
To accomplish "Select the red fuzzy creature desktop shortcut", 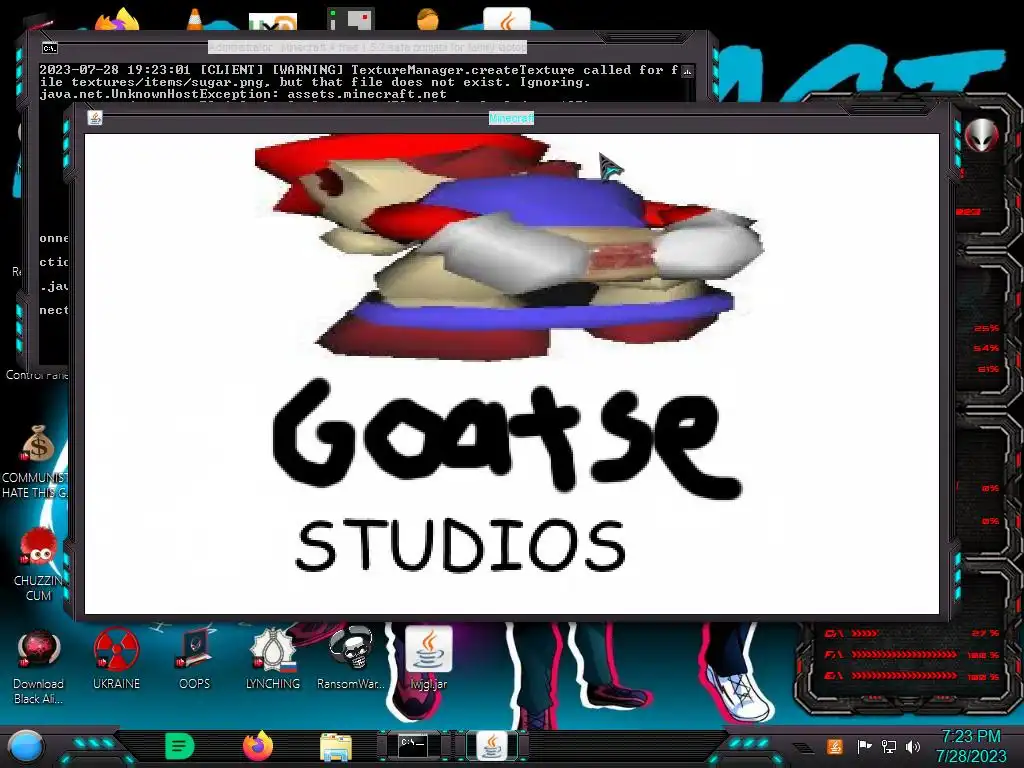I will (38, 547).
